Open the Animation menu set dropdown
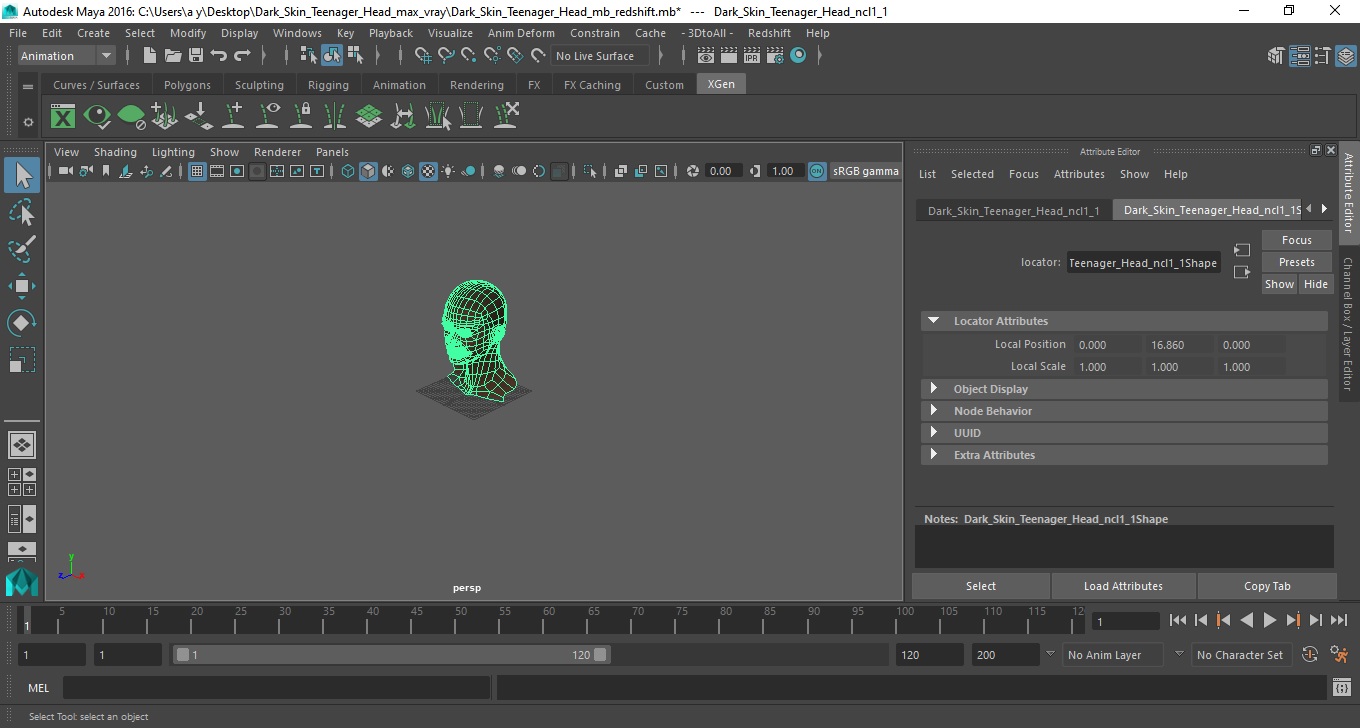Image resolution: width=1360 pixels, height=728 pixels. pos(67,56)
